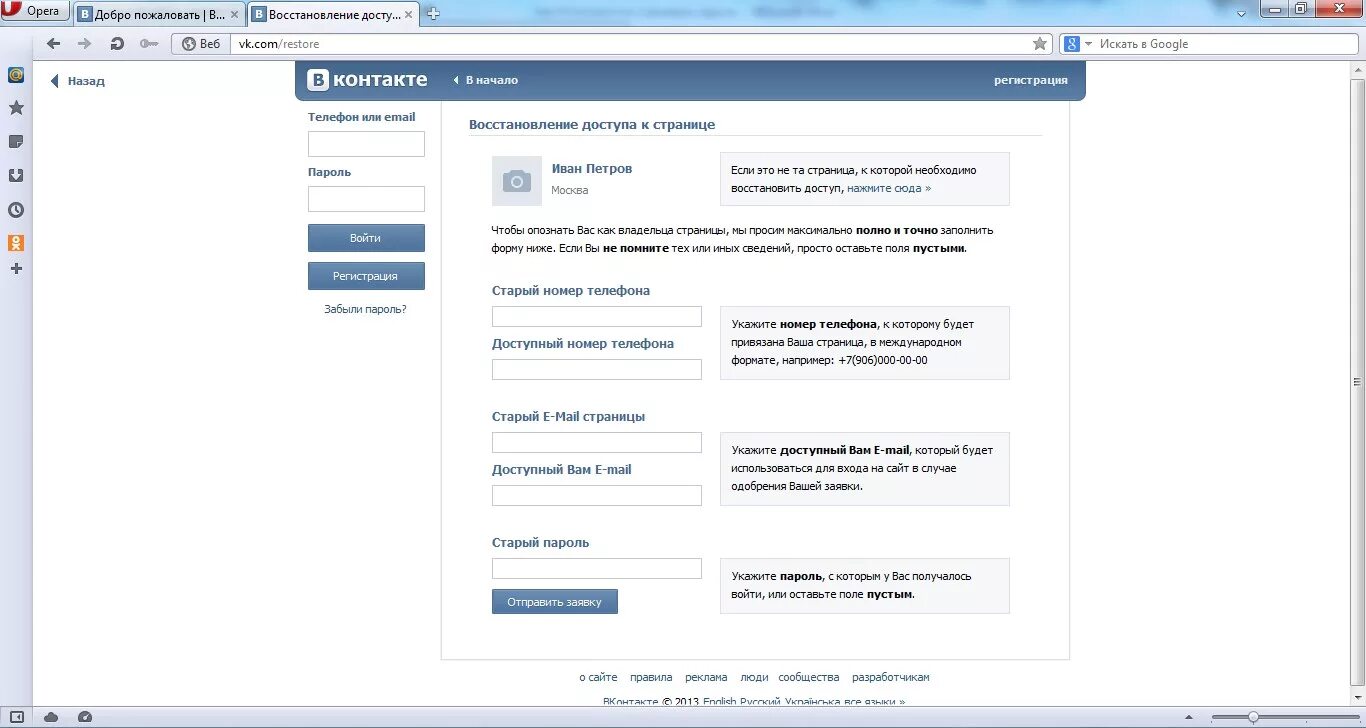1366x728 pixels.
Task: Click the 'Восстановление доступа к странице' heading
Action: pos(592,125)
